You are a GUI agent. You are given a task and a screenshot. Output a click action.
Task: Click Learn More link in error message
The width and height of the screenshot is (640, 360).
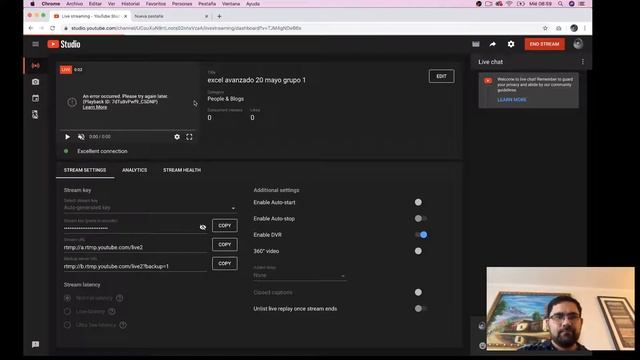pyautogui.click(x=95, y=107)
